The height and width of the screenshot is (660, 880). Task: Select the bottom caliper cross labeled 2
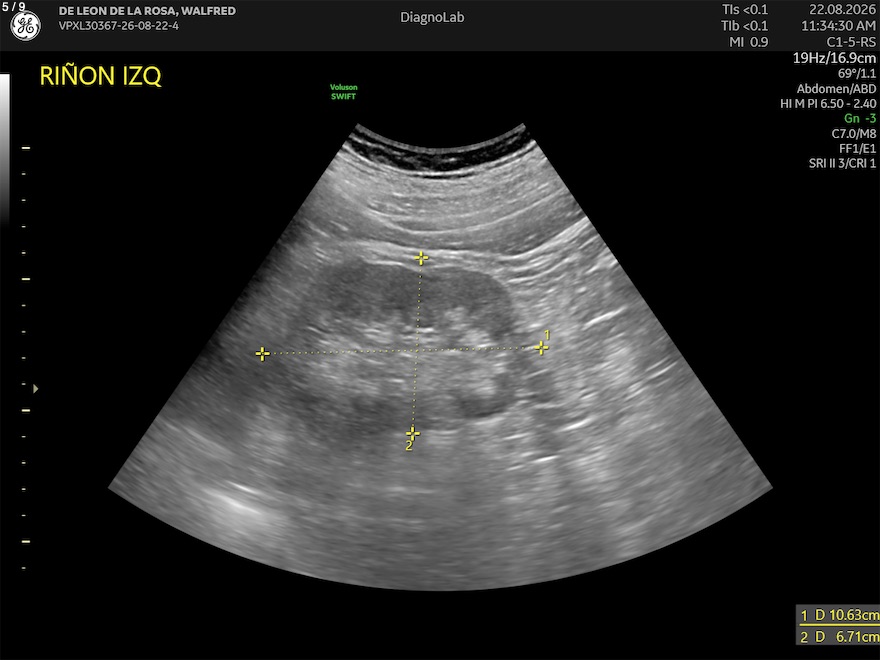click(412, 433)
